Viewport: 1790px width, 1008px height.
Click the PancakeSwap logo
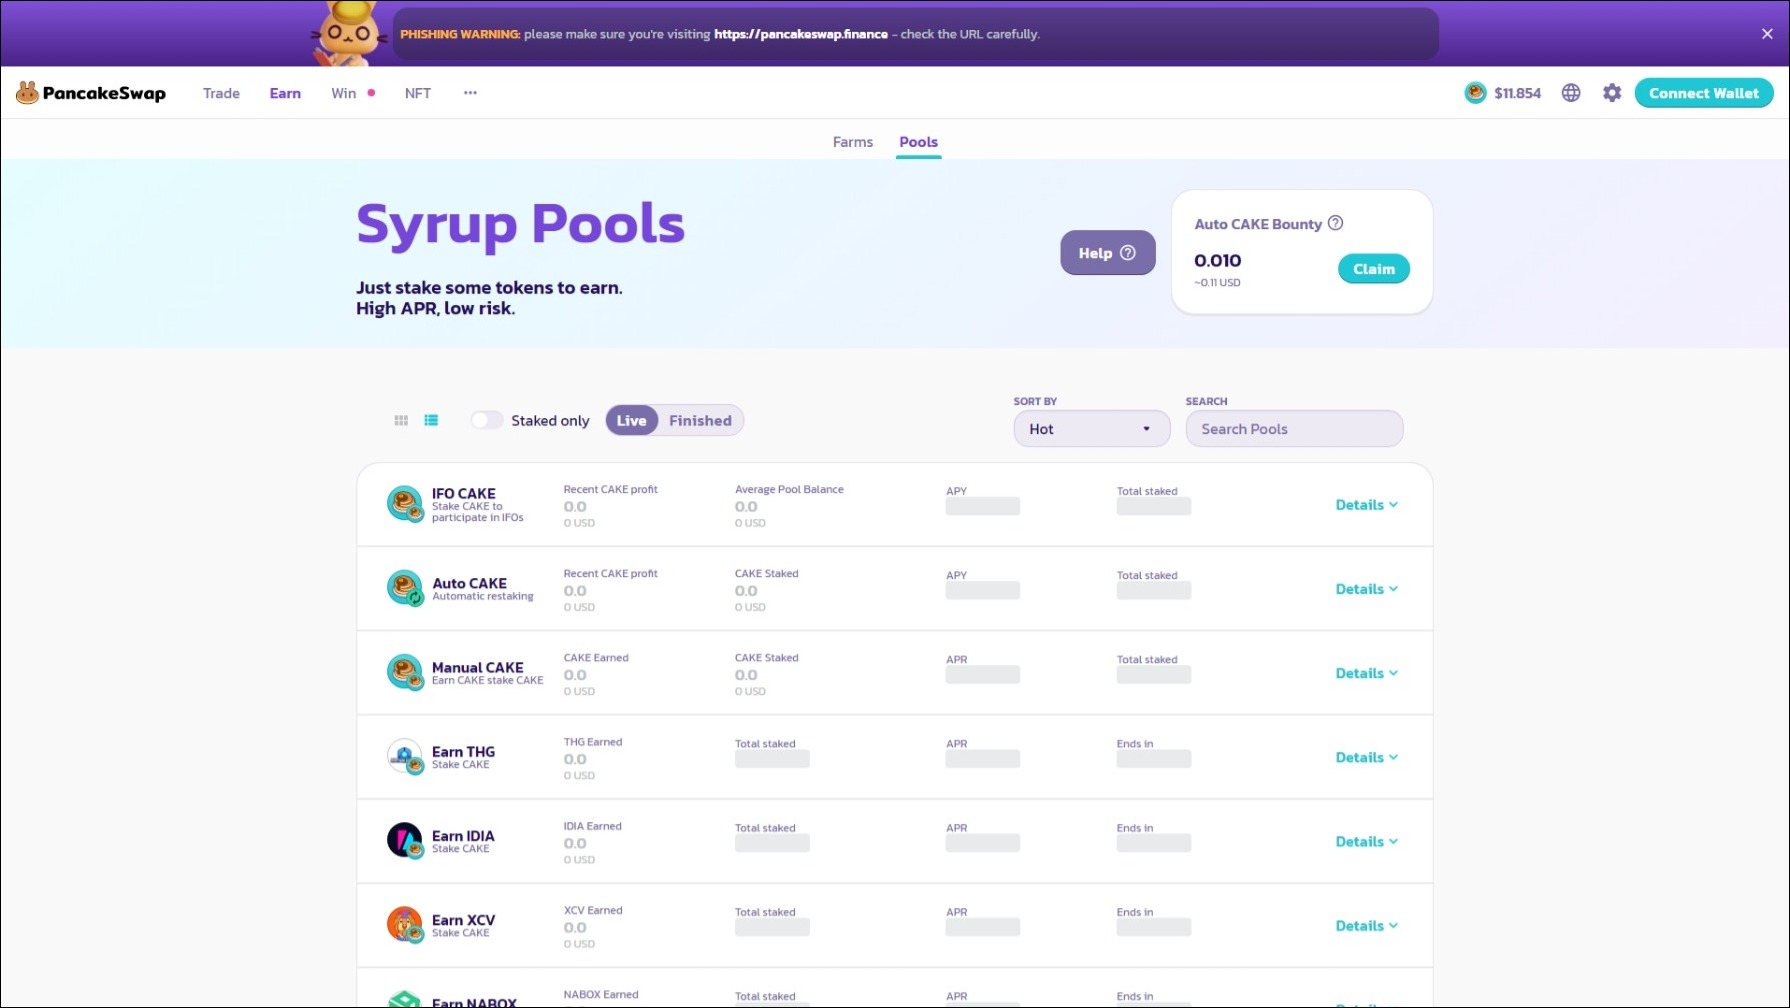tap(91, 93)
